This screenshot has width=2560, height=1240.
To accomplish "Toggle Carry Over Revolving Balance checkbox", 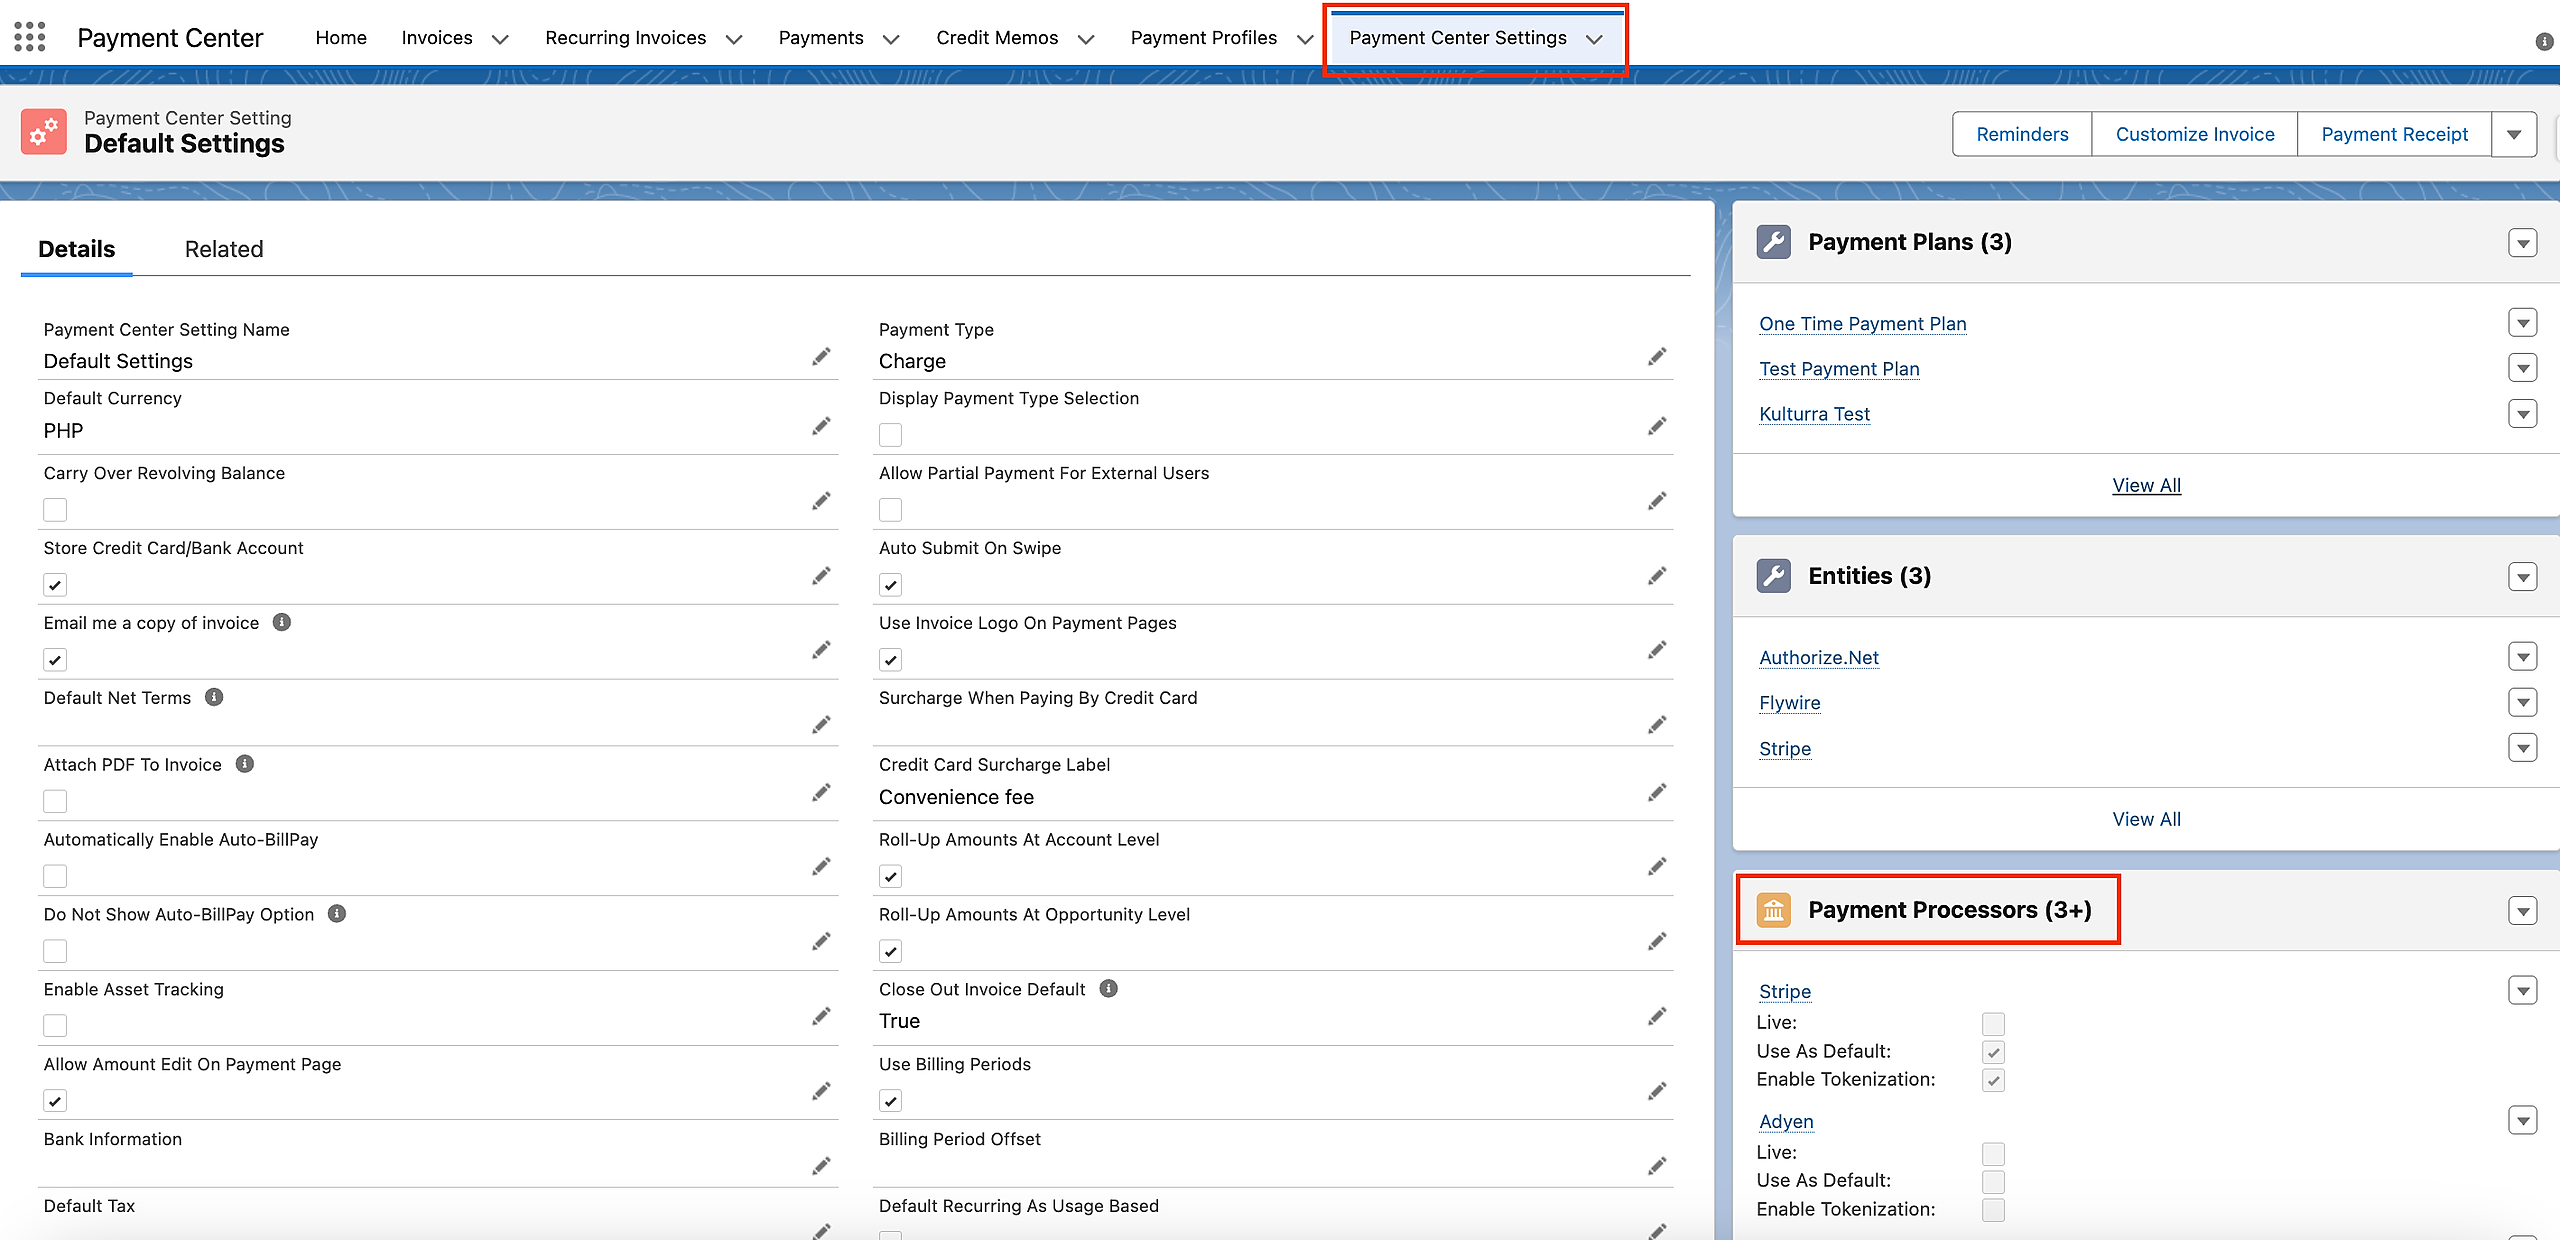I will click(x=55, y=510).
